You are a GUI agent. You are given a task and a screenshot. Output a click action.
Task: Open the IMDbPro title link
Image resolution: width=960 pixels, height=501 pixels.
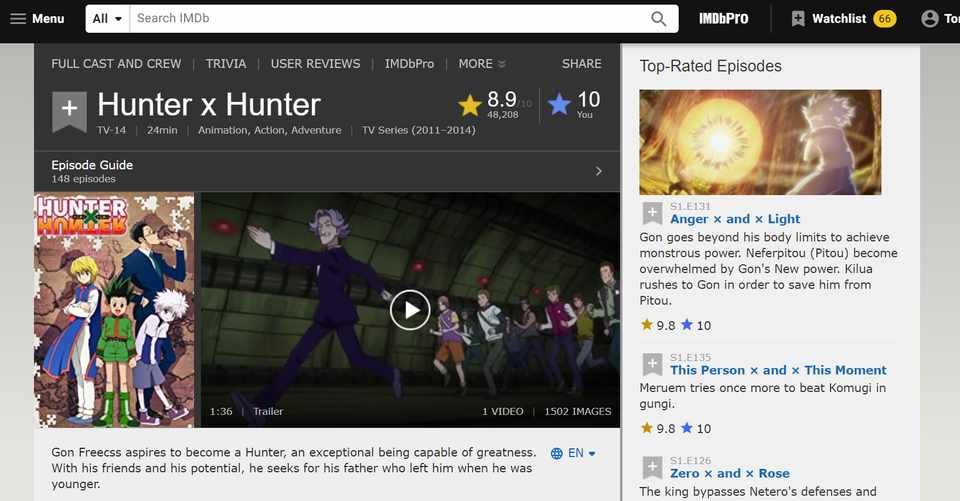409,64
